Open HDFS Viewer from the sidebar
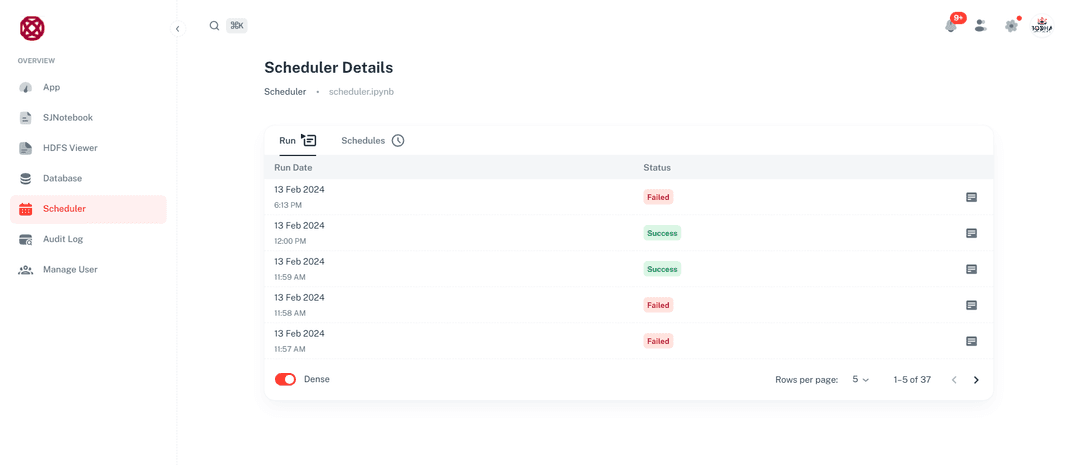The image size is (1080, 465). point(70,148)
